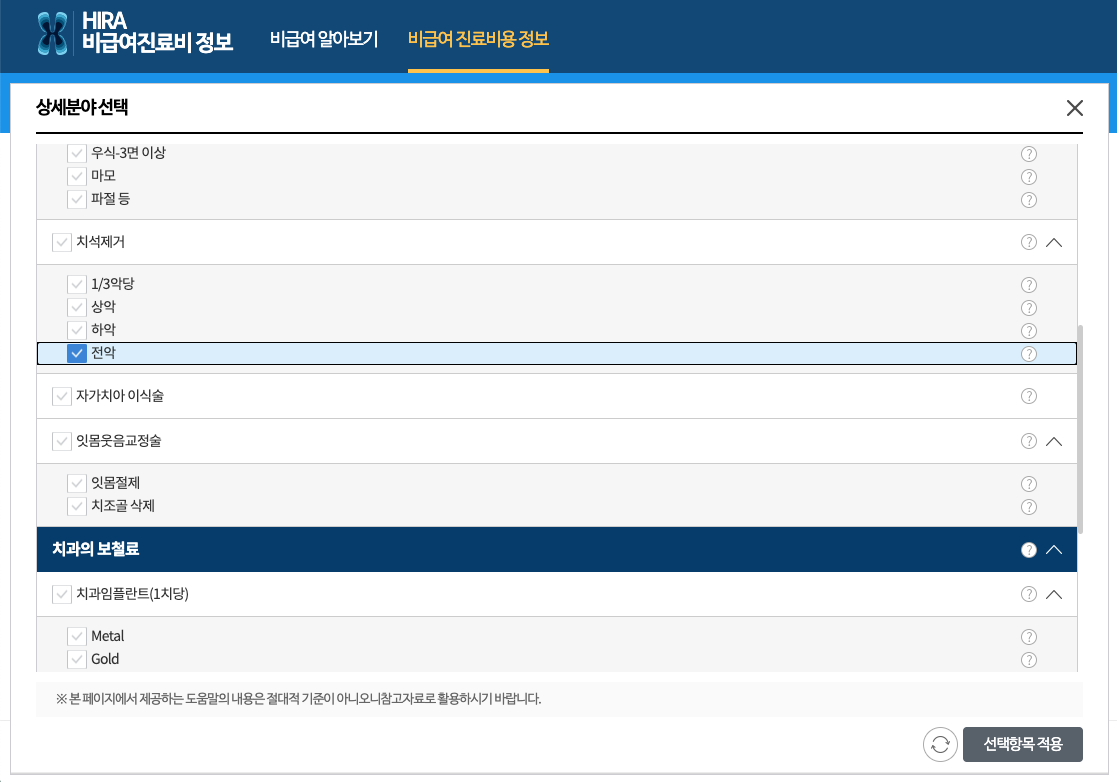Open the help icon beside 전악
Image resolution: width=1117 pixels, height=782 pixels.
click(1028, 352)
